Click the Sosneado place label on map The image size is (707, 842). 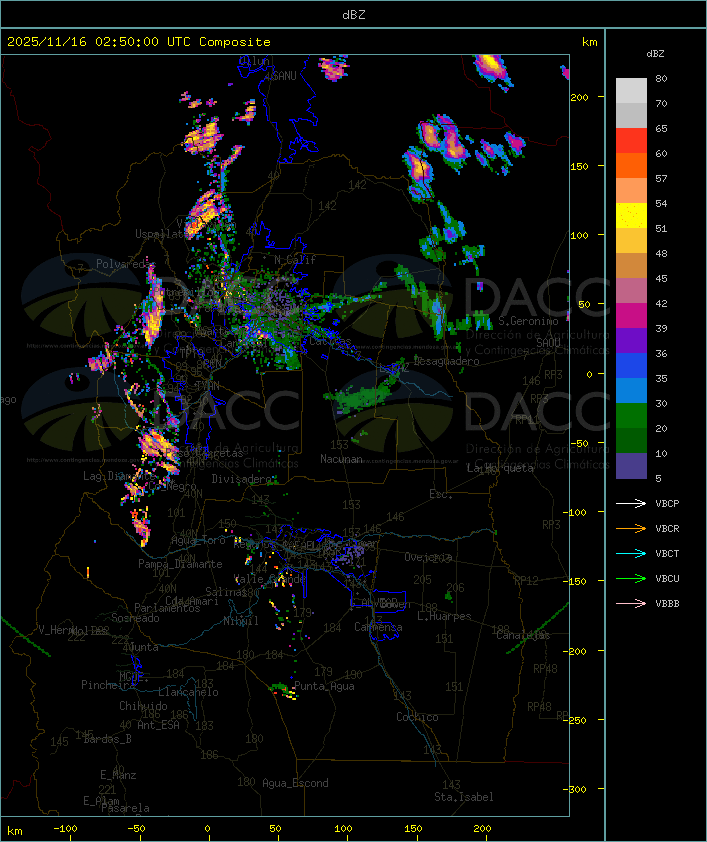click(135, 618)
